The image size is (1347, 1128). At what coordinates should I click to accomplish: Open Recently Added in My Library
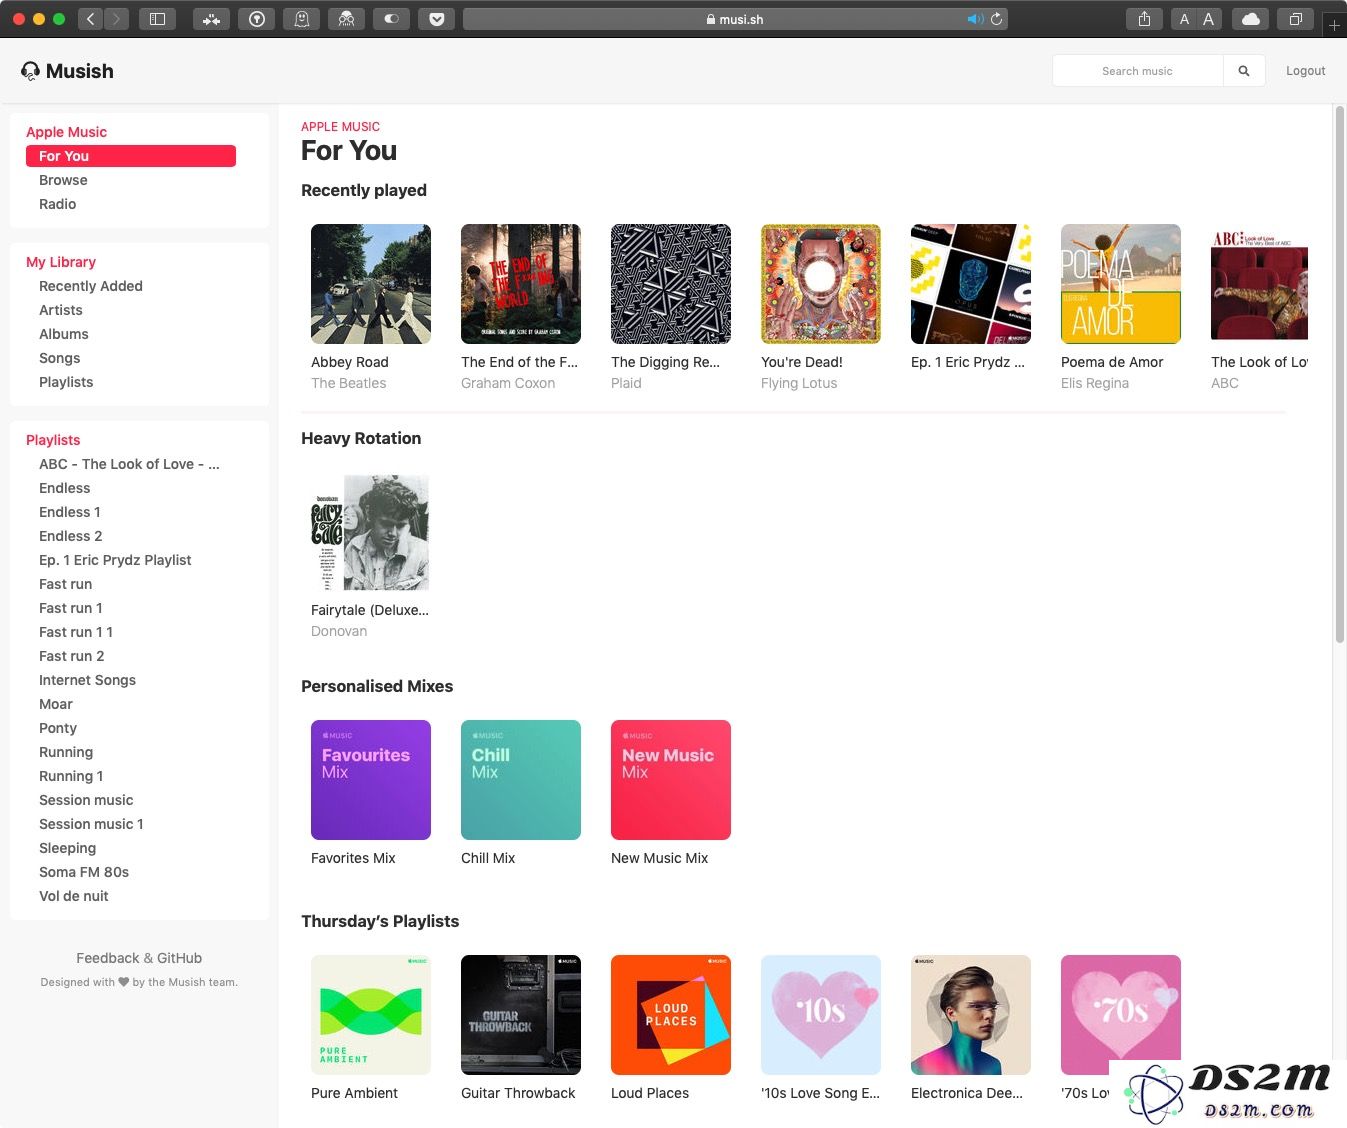(x=91, y=286)
